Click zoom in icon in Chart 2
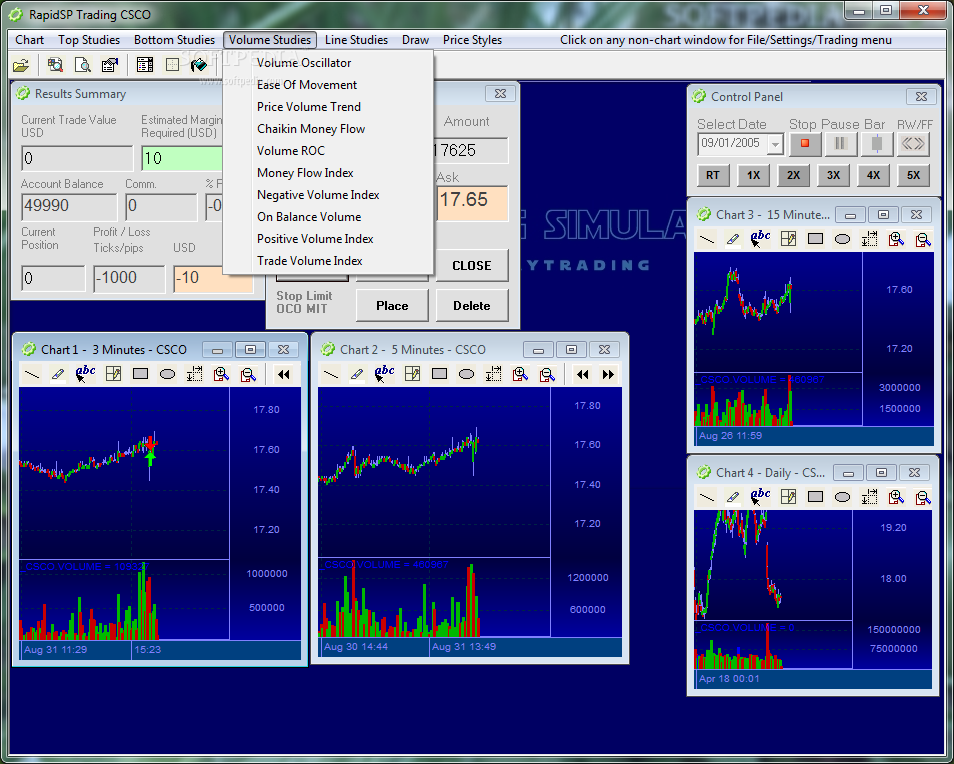 coord(520,374)
